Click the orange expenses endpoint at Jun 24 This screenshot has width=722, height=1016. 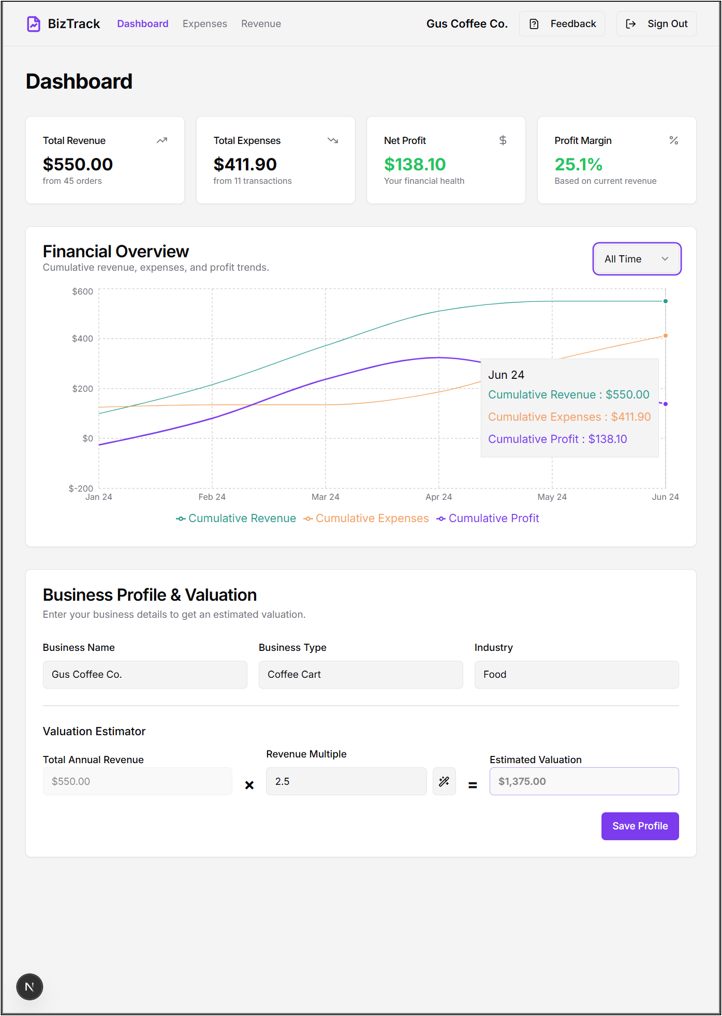click(666, 336)
